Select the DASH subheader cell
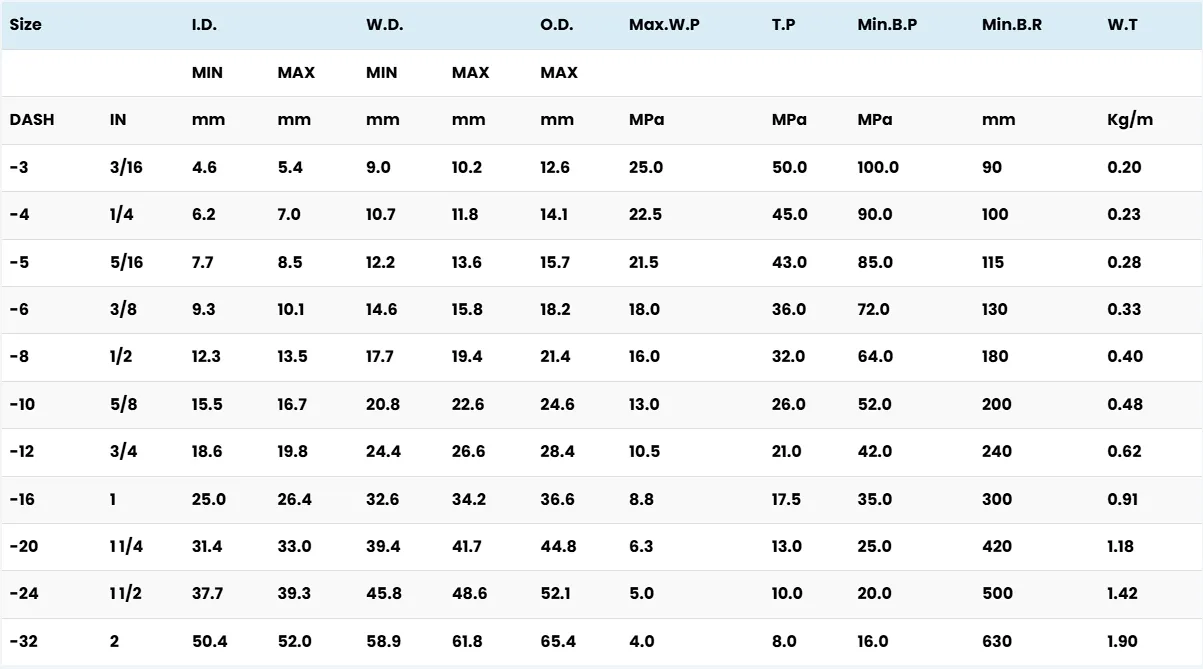 coord(32,120)
